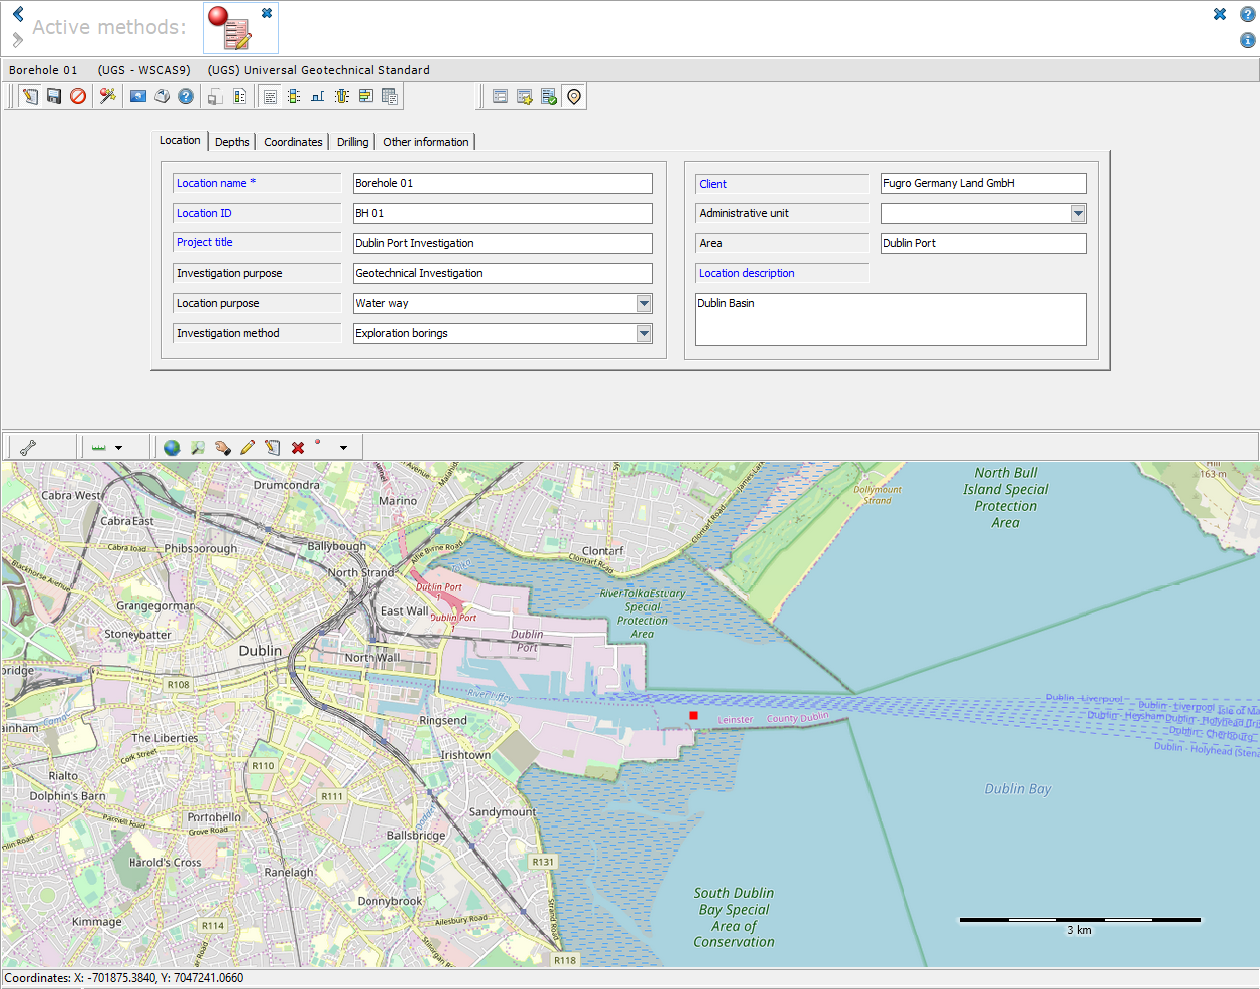This screenshot has width=1260, height=989.
Task: Open the magic wand wizard tool
Action: point(108,96)
